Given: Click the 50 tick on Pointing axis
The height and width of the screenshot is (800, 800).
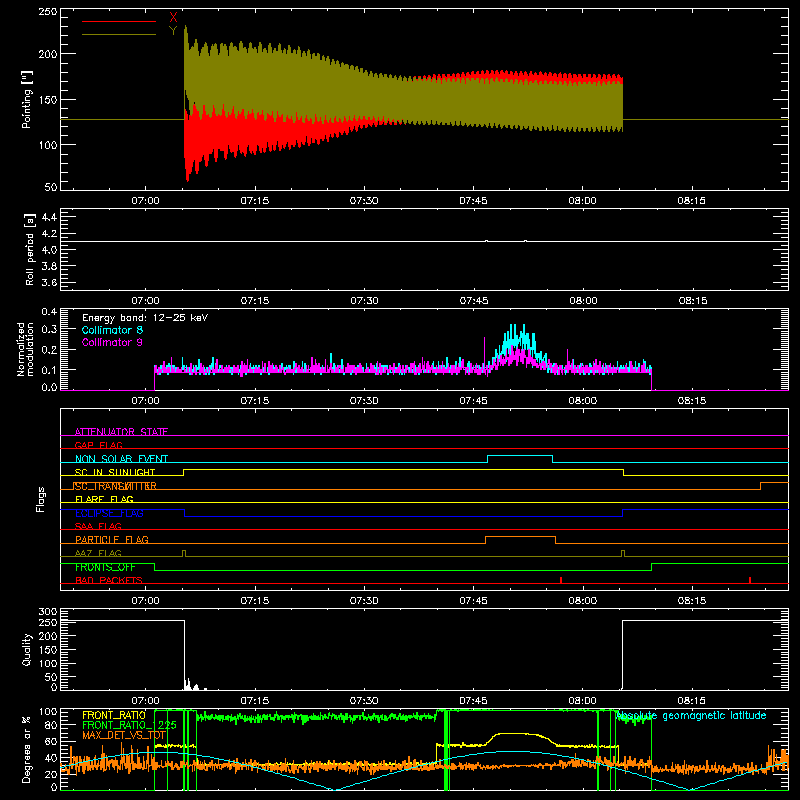Looking at the screenshot, I should [51, 187].
